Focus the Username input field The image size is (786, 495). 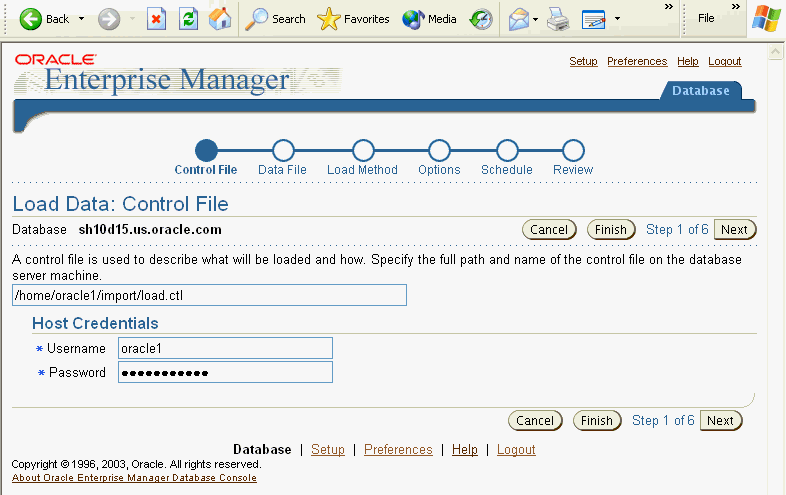click(x=224, y=348)
